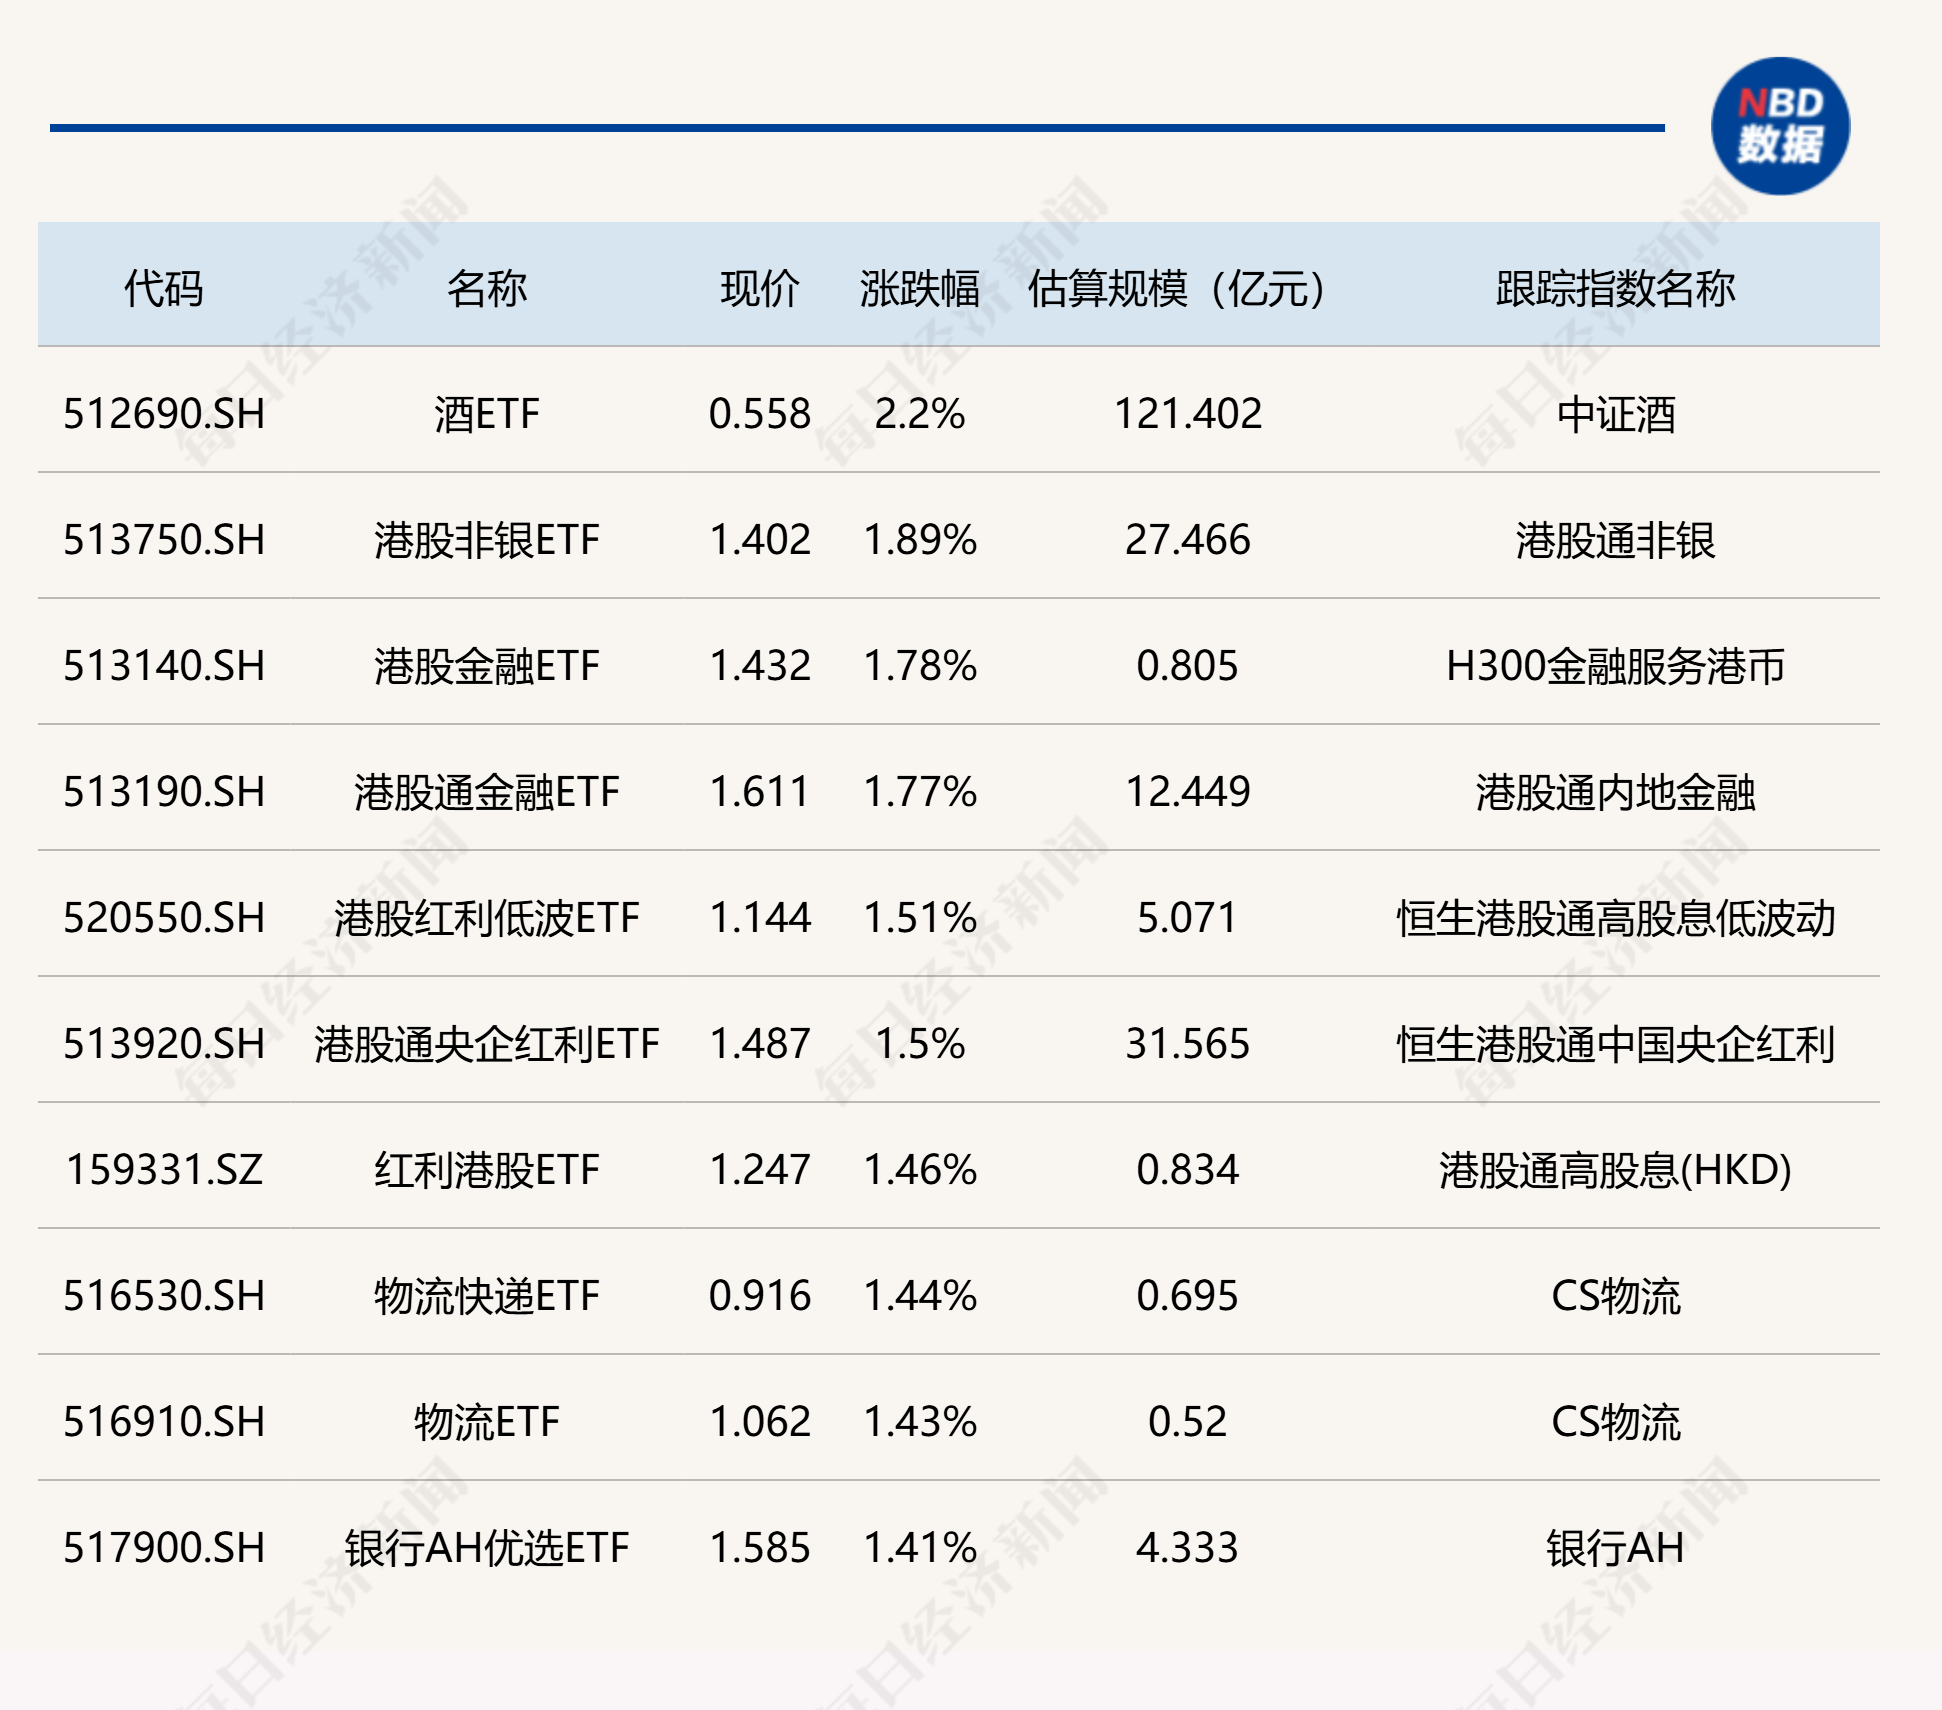
Task: Select the 512690.SH code cell
Action: coord(164,413)
